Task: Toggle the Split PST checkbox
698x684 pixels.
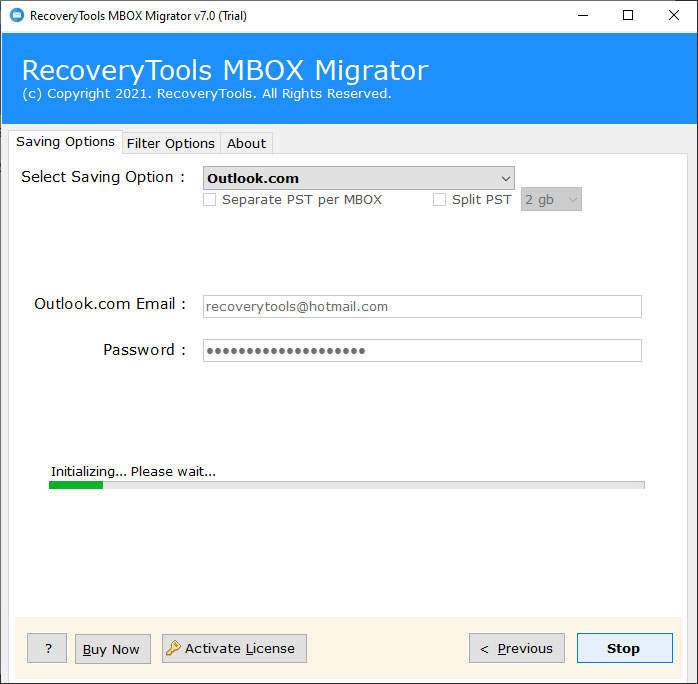Action: click(439, 199)
